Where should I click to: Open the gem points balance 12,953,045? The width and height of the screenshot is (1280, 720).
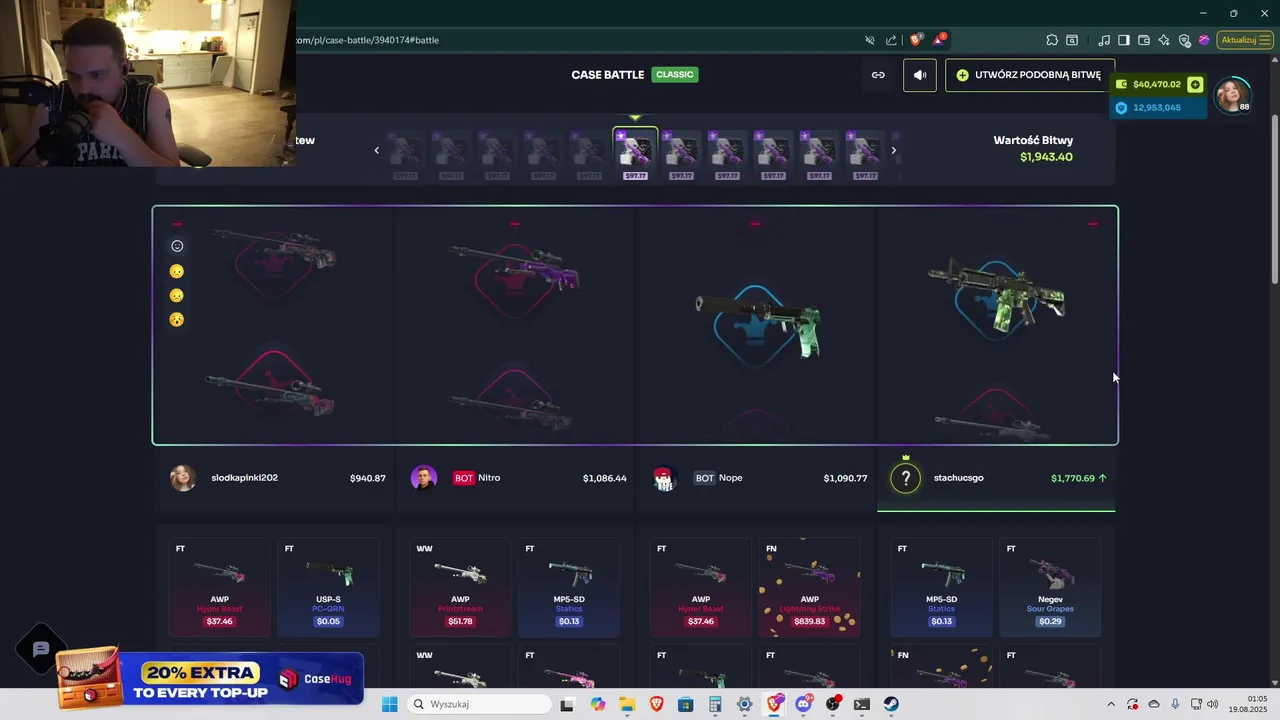[1157, 107]
